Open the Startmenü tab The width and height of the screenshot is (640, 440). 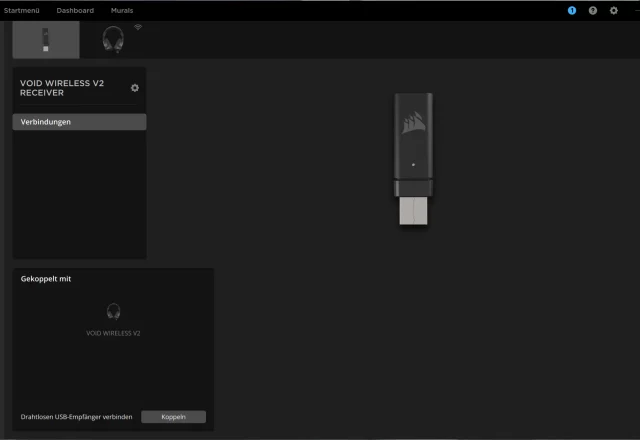point(21,10)
